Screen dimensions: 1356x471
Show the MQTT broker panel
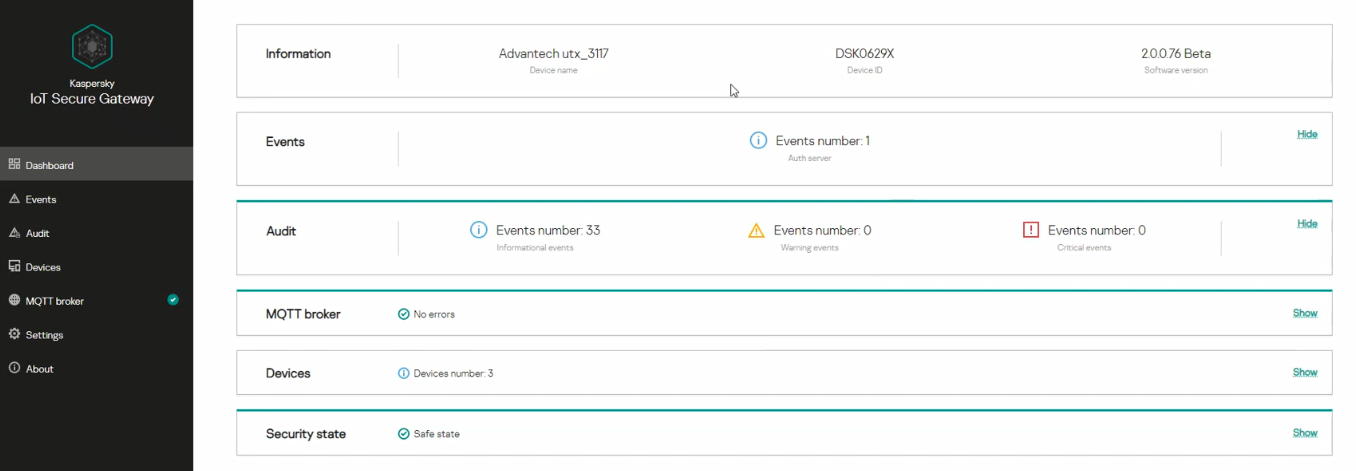(1305, 313)
